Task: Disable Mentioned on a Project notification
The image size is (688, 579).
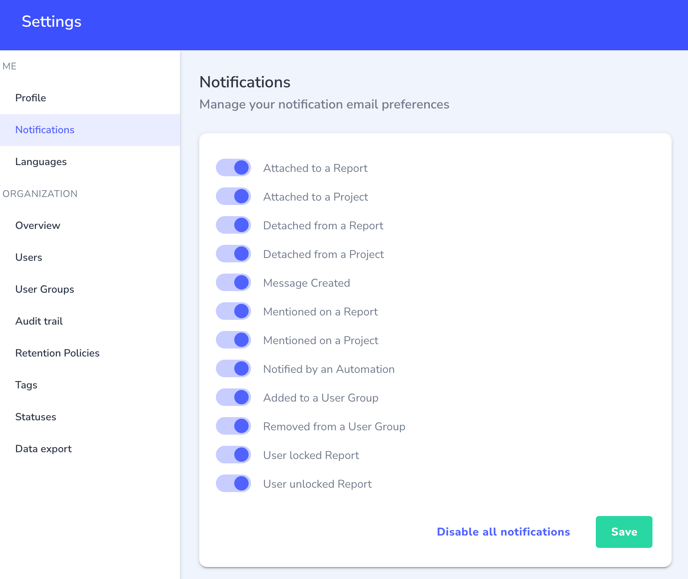Action: [x=233, y=340]
